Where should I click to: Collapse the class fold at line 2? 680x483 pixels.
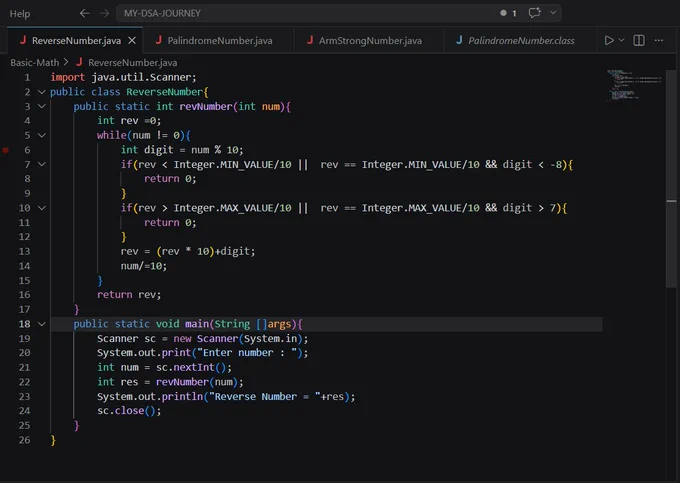[x=42, y=92]
